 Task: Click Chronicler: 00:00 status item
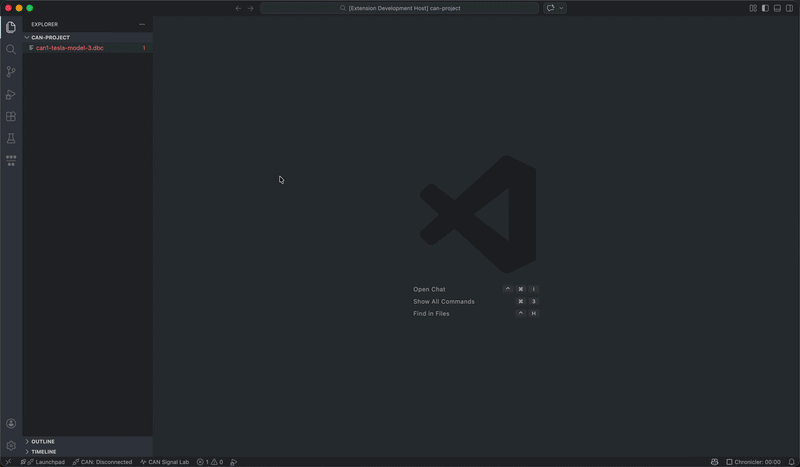pos(753,462)
